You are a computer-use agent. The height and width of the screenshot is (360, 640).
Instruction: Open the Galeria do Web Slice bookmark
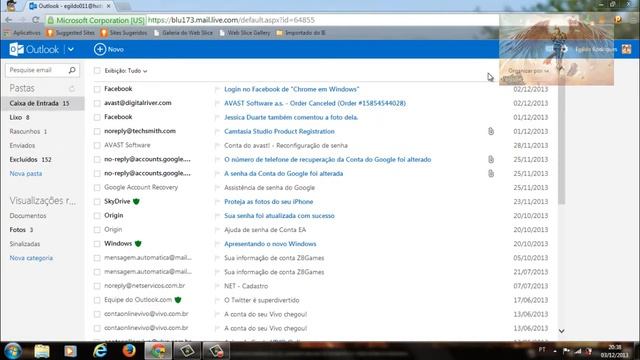[x=183, y=33]
